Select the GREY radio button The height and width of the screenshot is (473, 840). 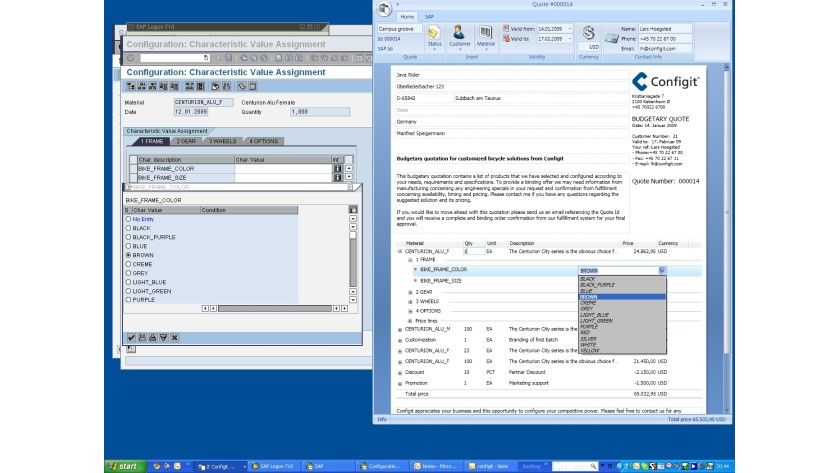(128, 273)
